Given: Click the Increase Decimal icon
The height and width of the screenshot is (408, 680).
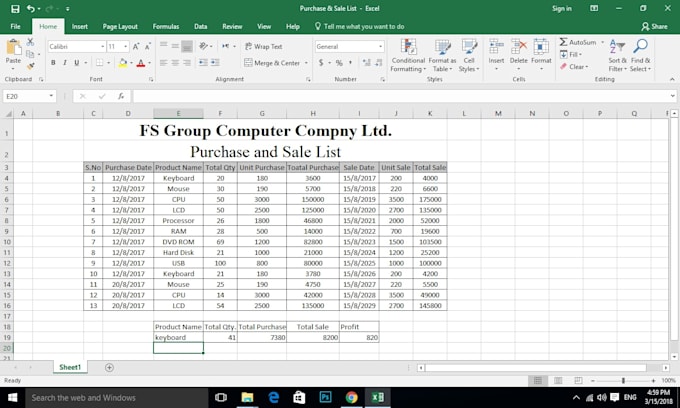Looking at the screenshot, I should click(366, 63).
